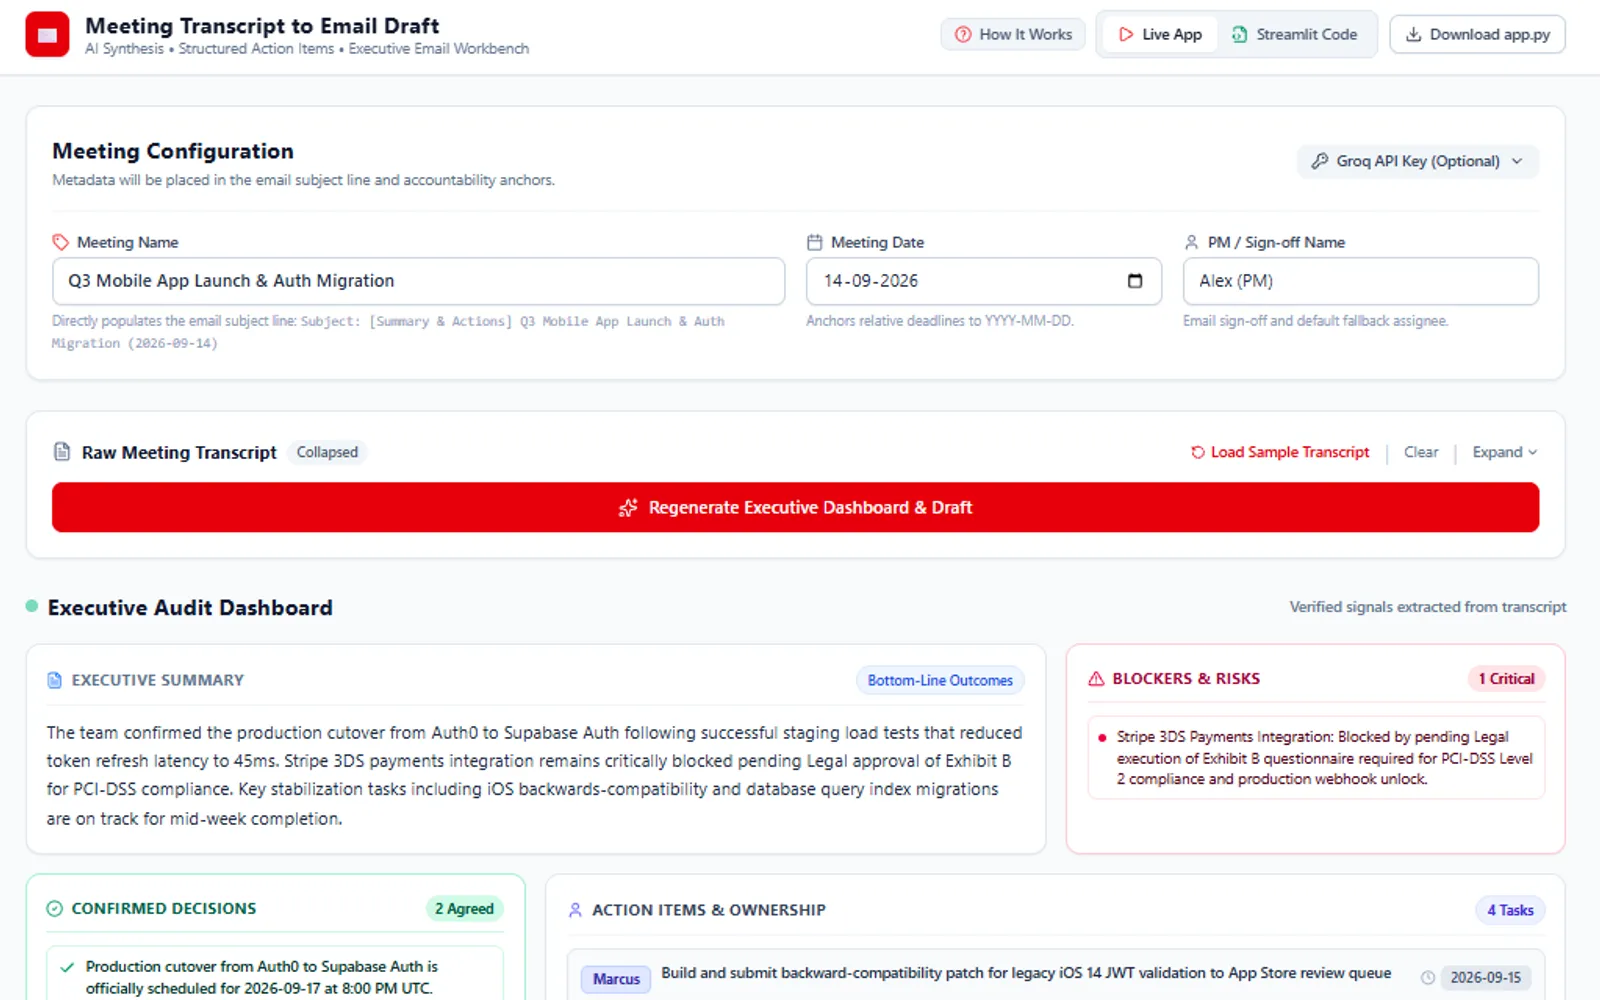Switch to the Streamlit Code tab
Screen dimensions: 1600x1000
[1294, 34]
